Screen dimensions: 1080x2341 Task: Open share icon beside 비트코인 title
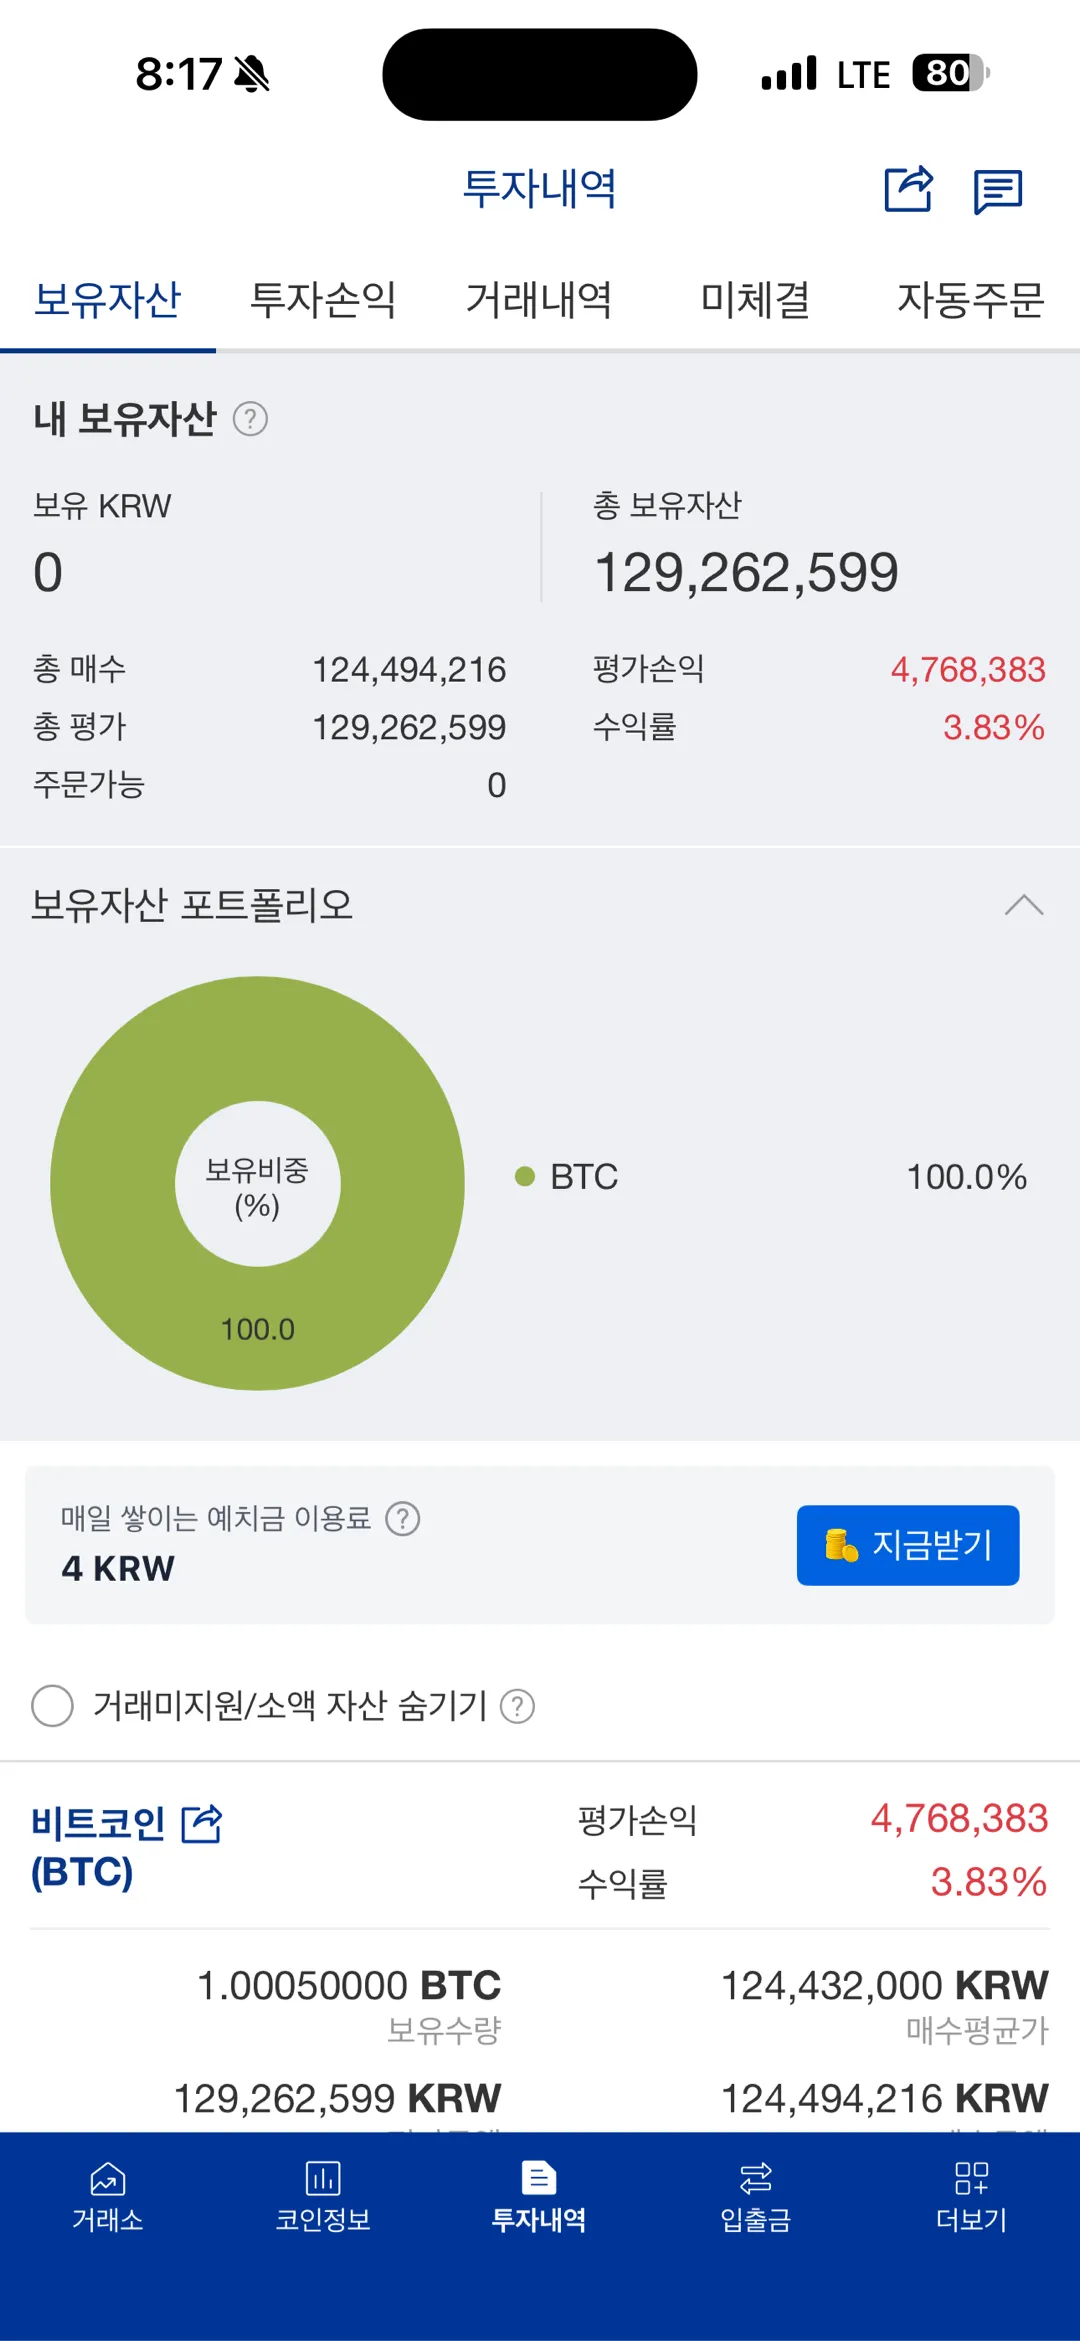[x=202, y=1824]
